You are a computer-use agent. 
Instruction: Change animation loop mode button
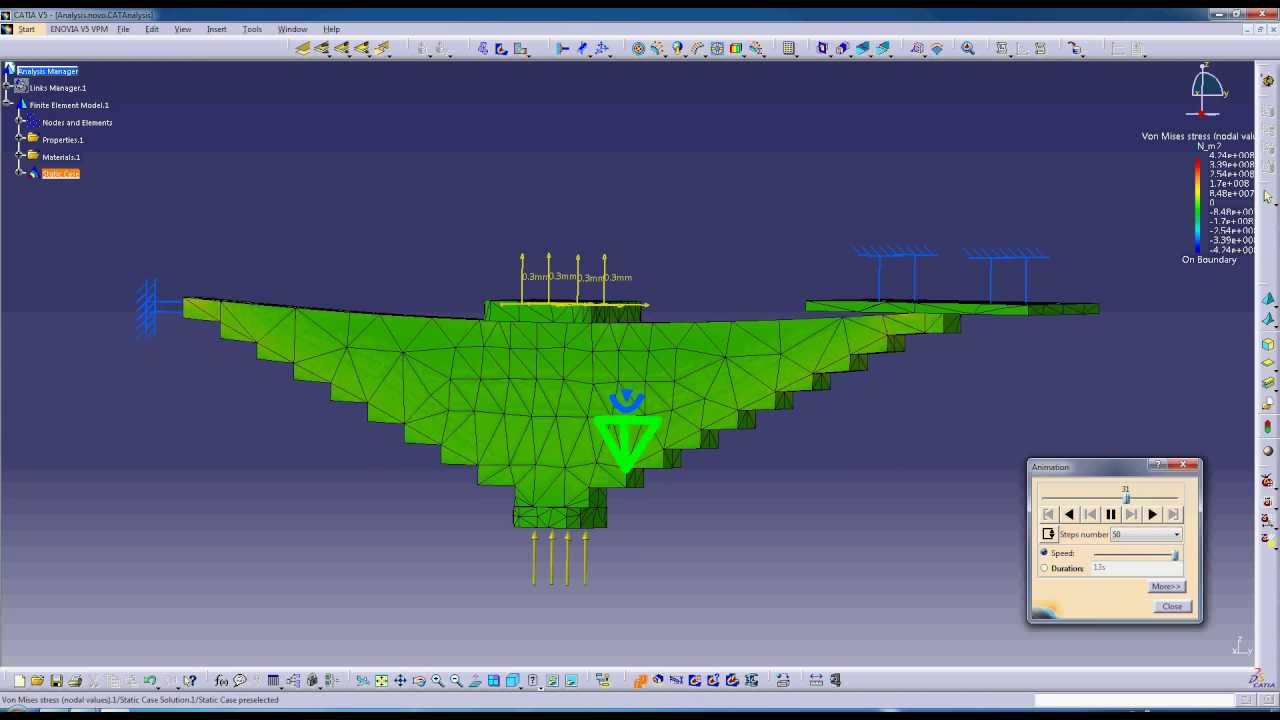point(1048,534)
